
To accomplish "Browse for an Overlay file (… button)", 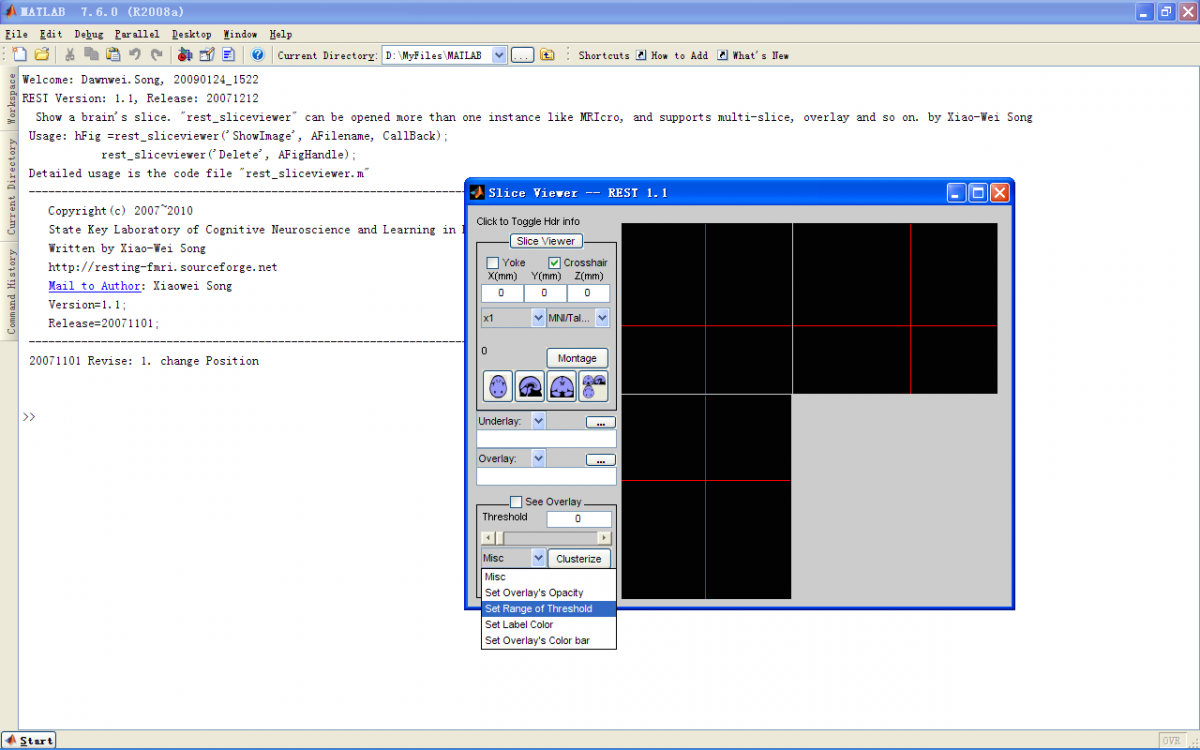I will 600,459.
